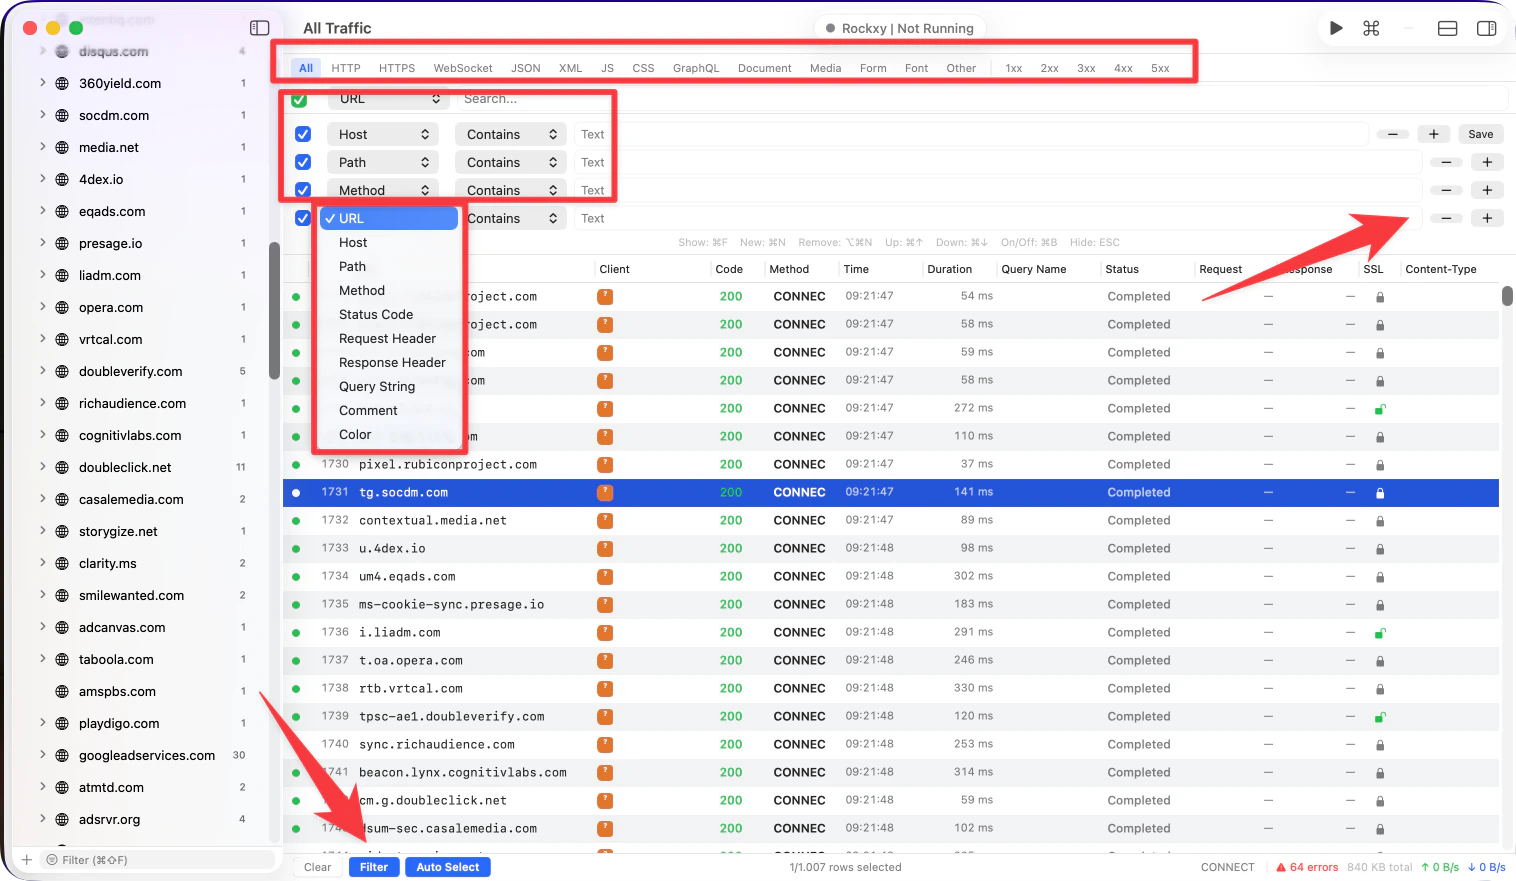Screen dimensions: 1516x881
Task: Click the Rockxy Not Running status button
Action: (x=900, y=28)
